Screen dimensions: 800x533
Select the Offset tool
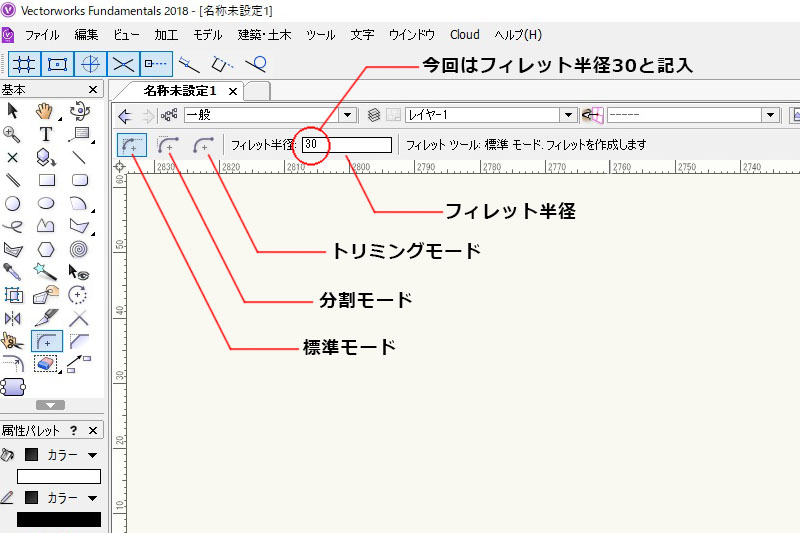12,364
